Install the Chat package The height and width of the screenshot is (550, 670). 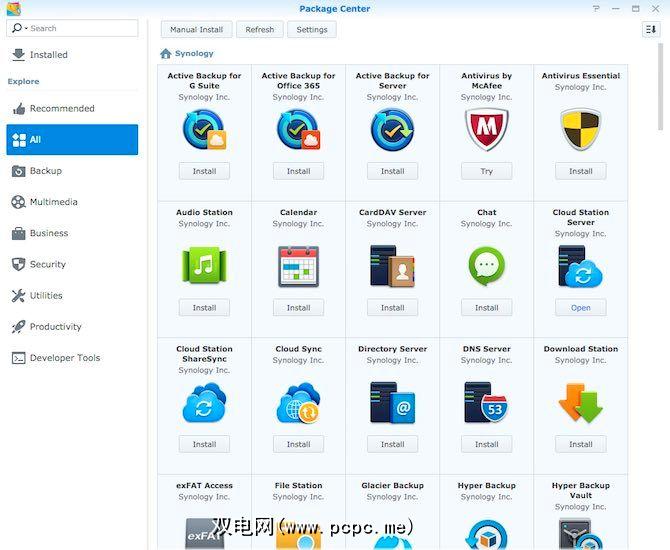point(487,308)
